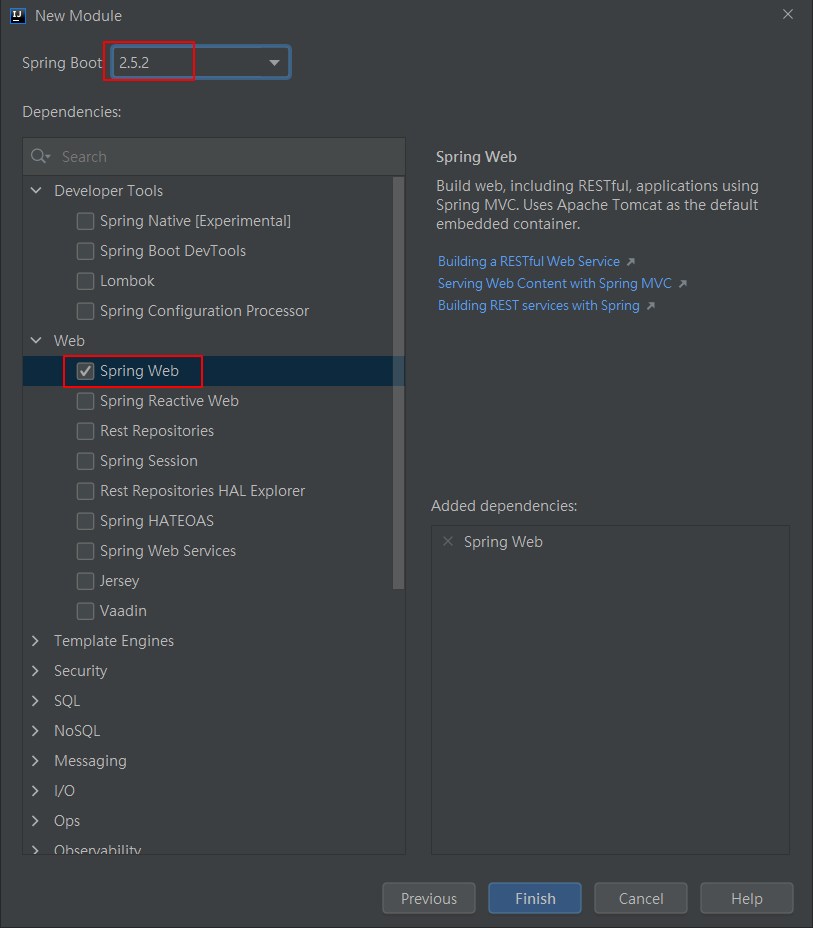Viewport: 813px width, 928px height.
Task: Click the dependency list scrollbar
Action: [x=398, y=383]
